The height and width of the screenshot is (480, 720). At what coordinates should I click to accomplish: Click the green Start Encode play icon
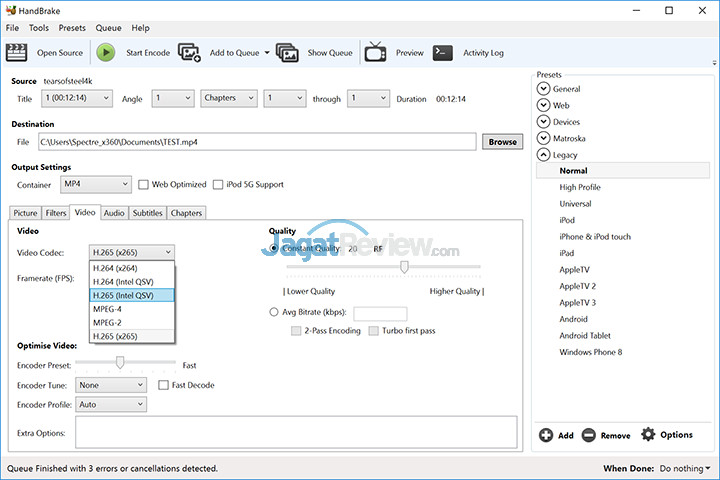click(x=106, y=52)
